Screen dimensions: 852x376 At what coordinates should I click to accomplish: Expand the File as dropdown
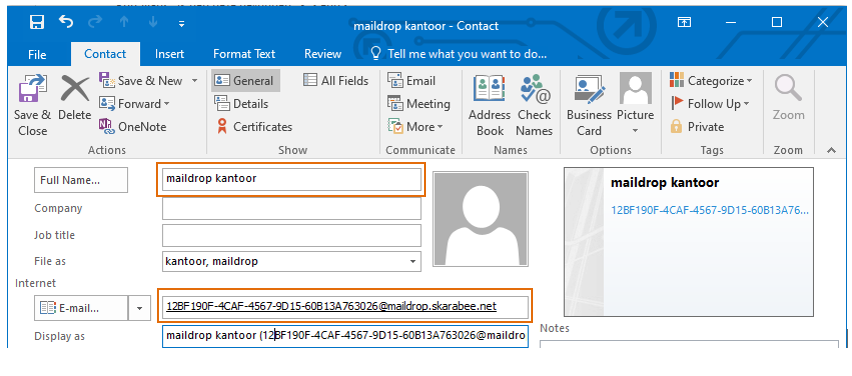pos(412,261)
